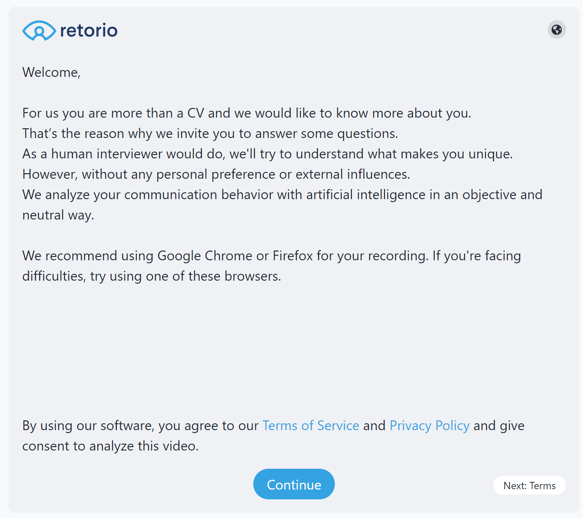Click the retorio eye logo icon

click(39, 30)
